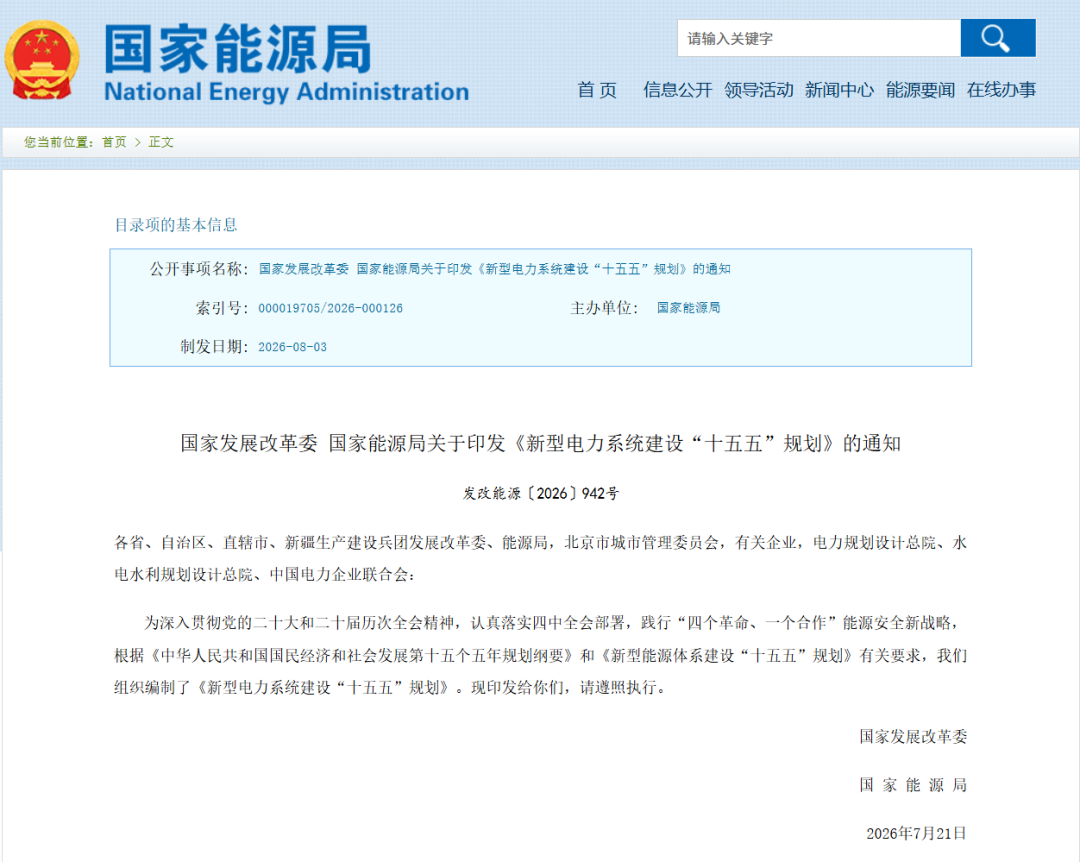Click the signature 国家发展改革委

coord(913,737)
